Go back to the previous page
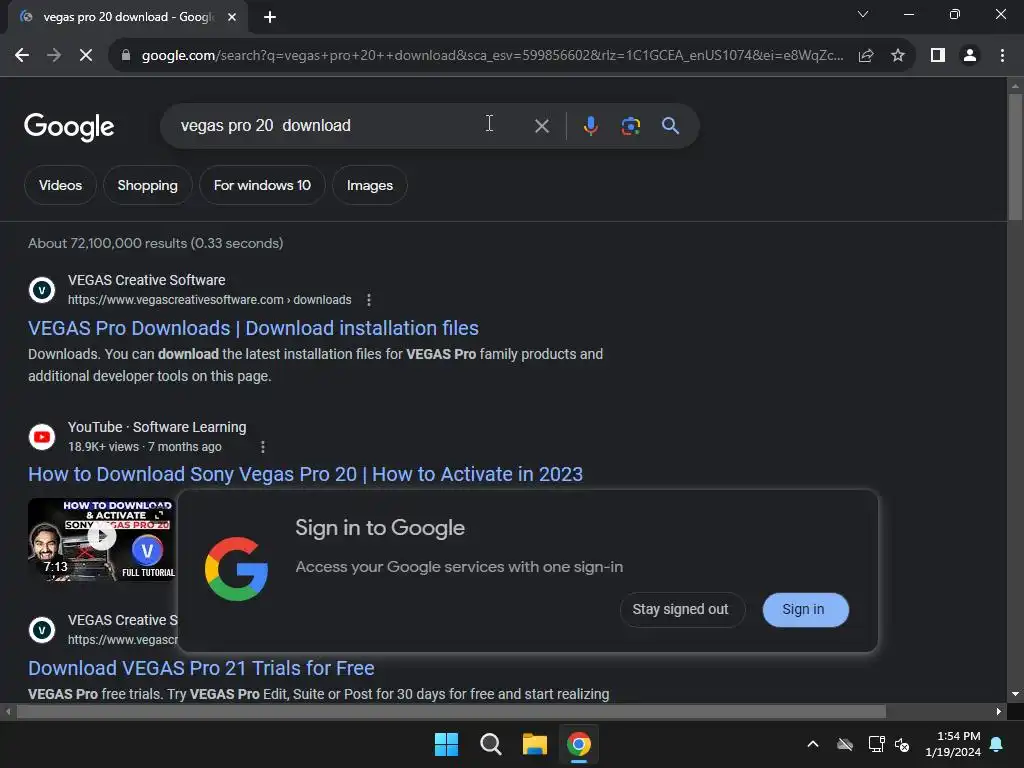This screenshot has height=768, width=1024. coord(22,56)
